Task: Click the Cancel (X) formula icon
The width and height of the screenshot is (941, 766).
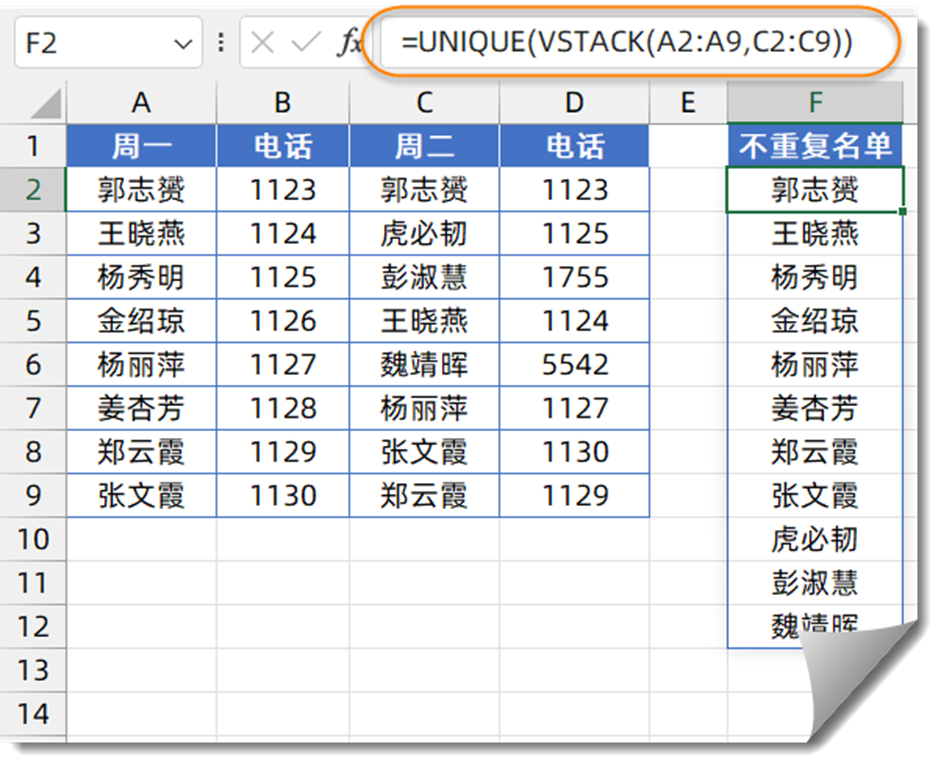Action: [x=263, y=44]
